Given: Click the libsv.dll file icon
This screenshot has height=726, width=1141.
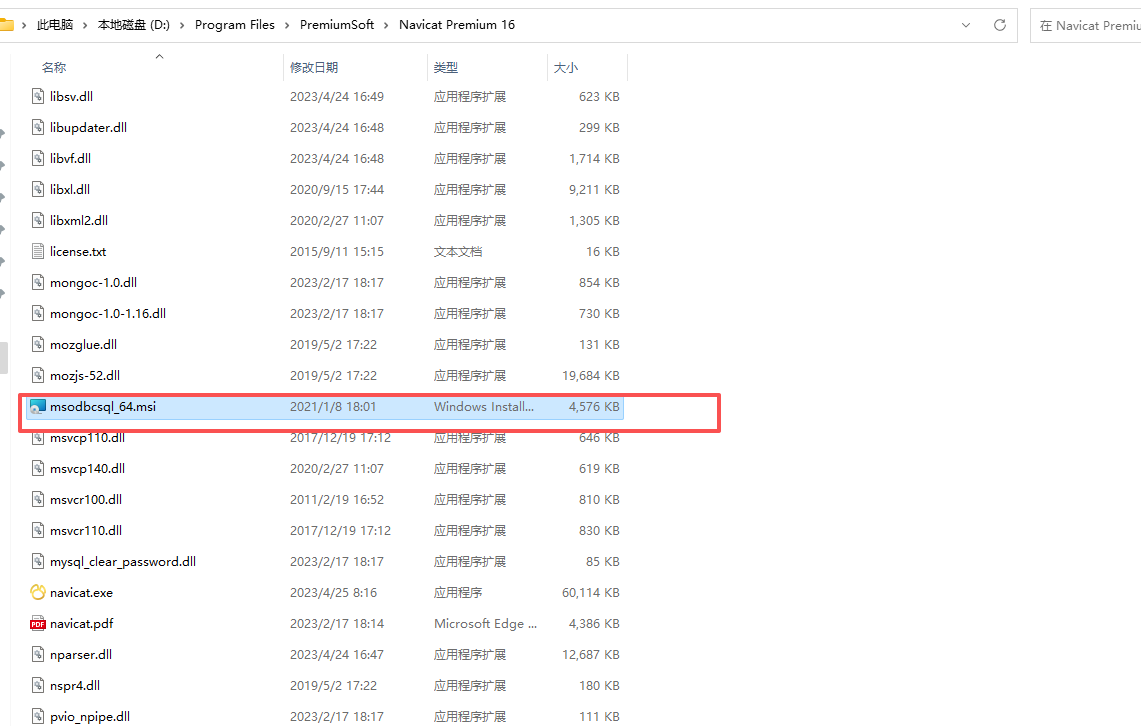Looking at the screenshot, I should 38,96.
